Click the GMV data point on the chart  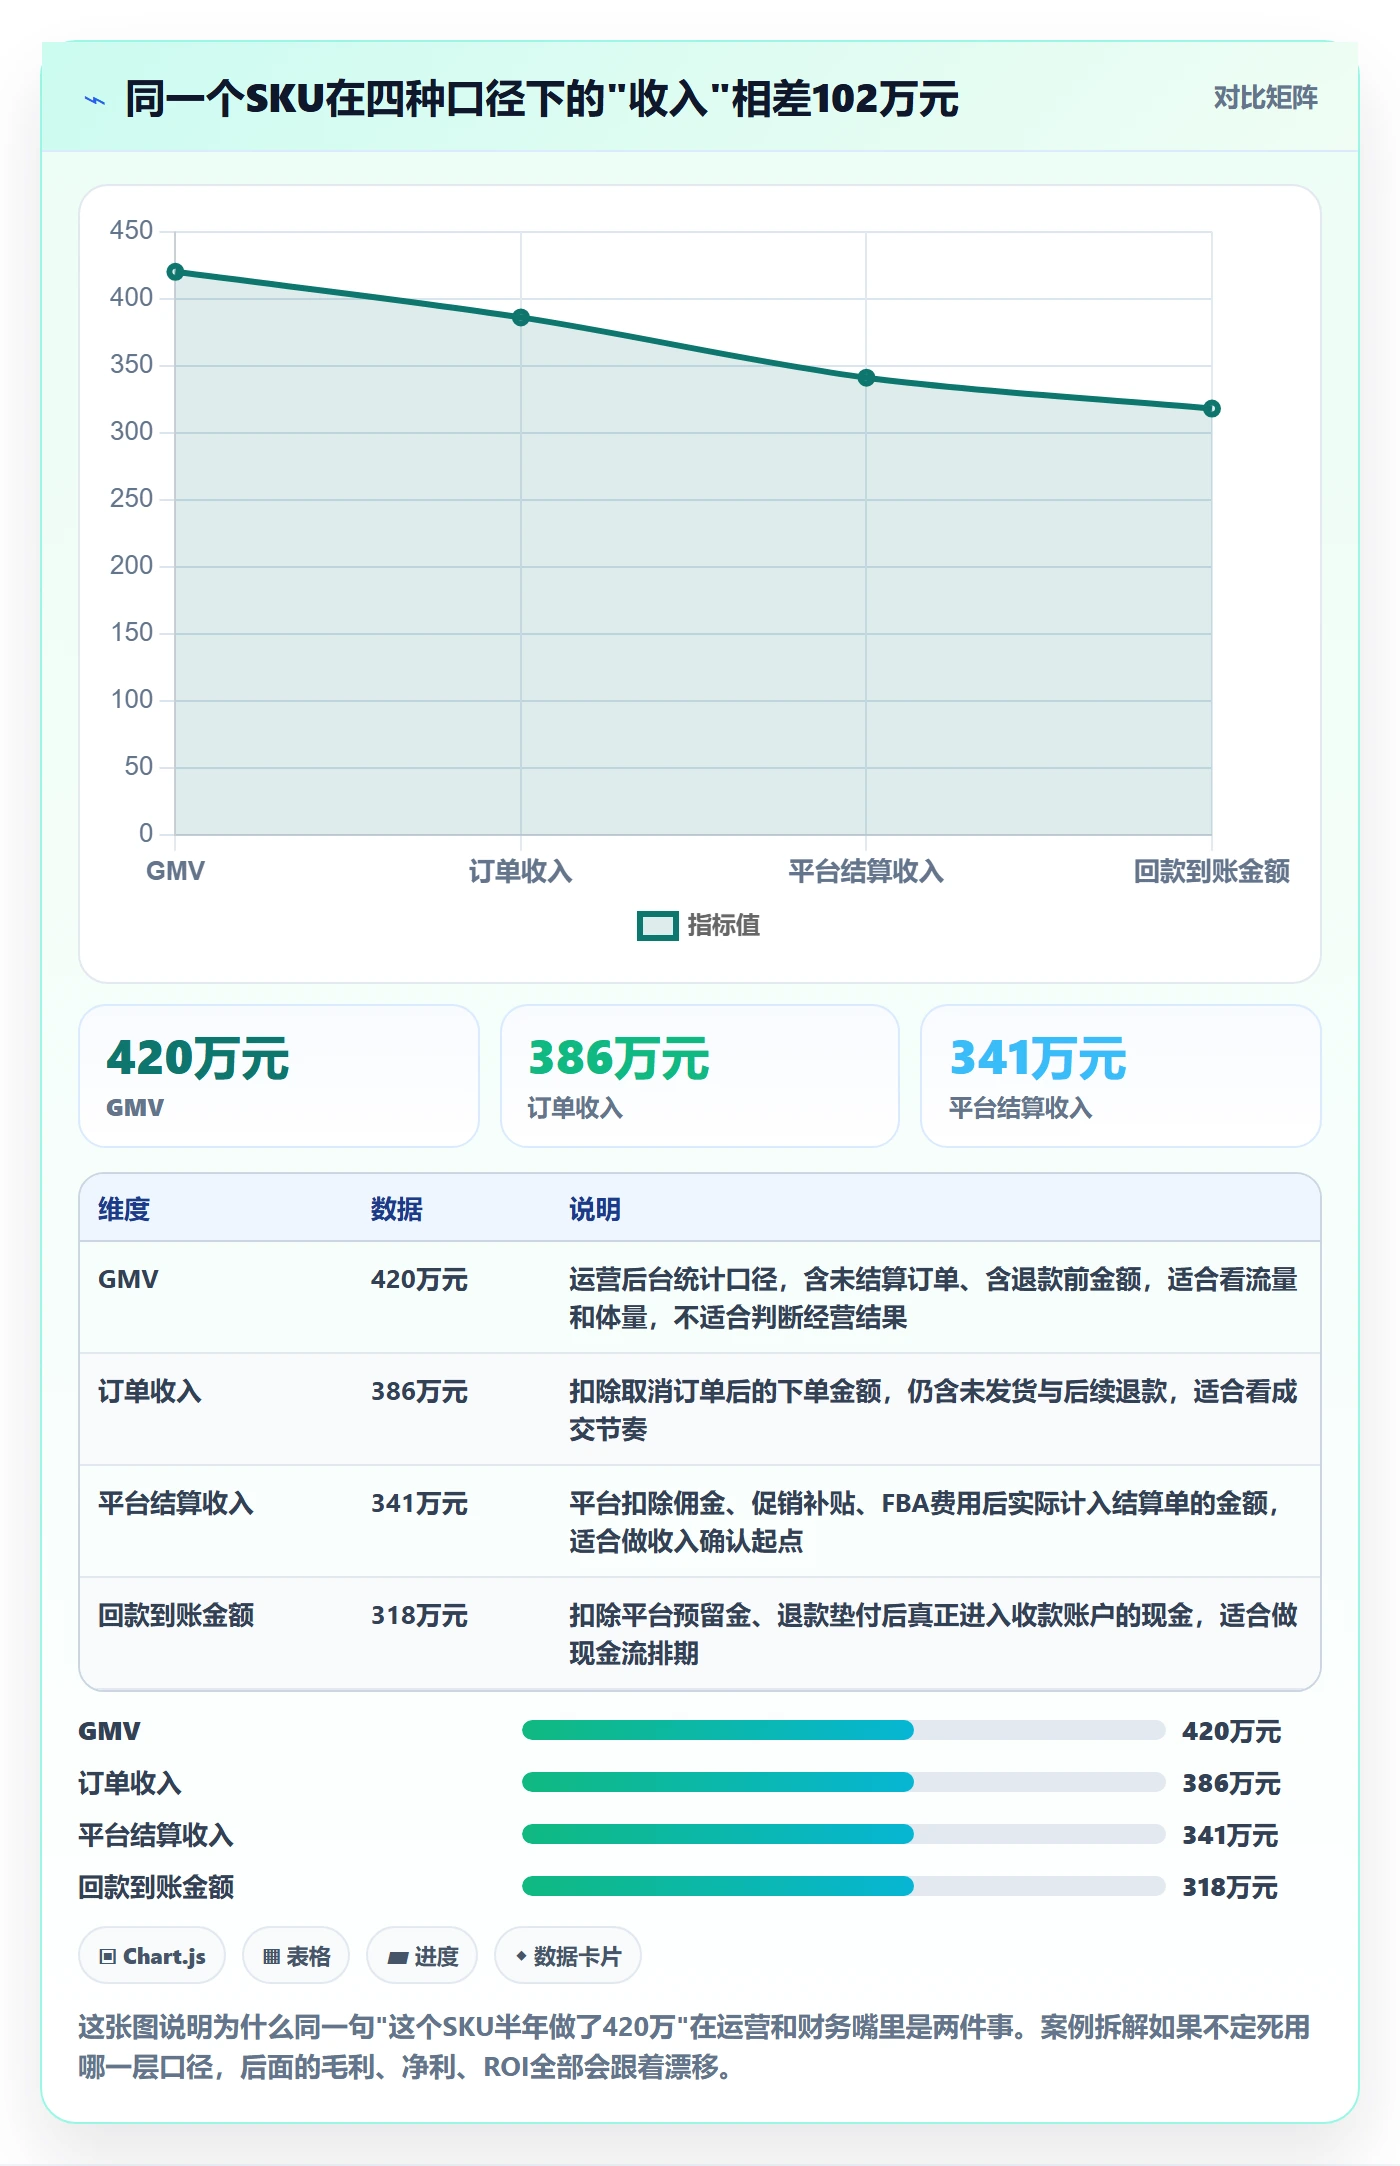point(175,272)
